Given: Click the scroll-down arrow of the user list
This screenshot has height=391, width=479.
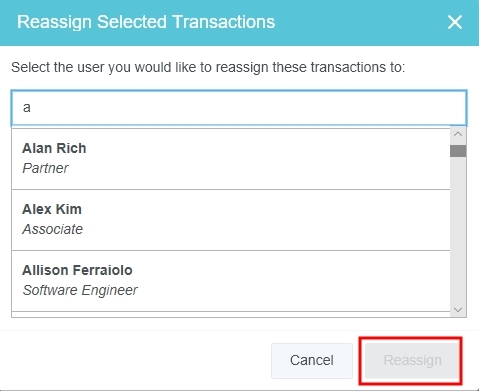Looking at the screenshot, I should pyautogui.click(x=458, y=310).
